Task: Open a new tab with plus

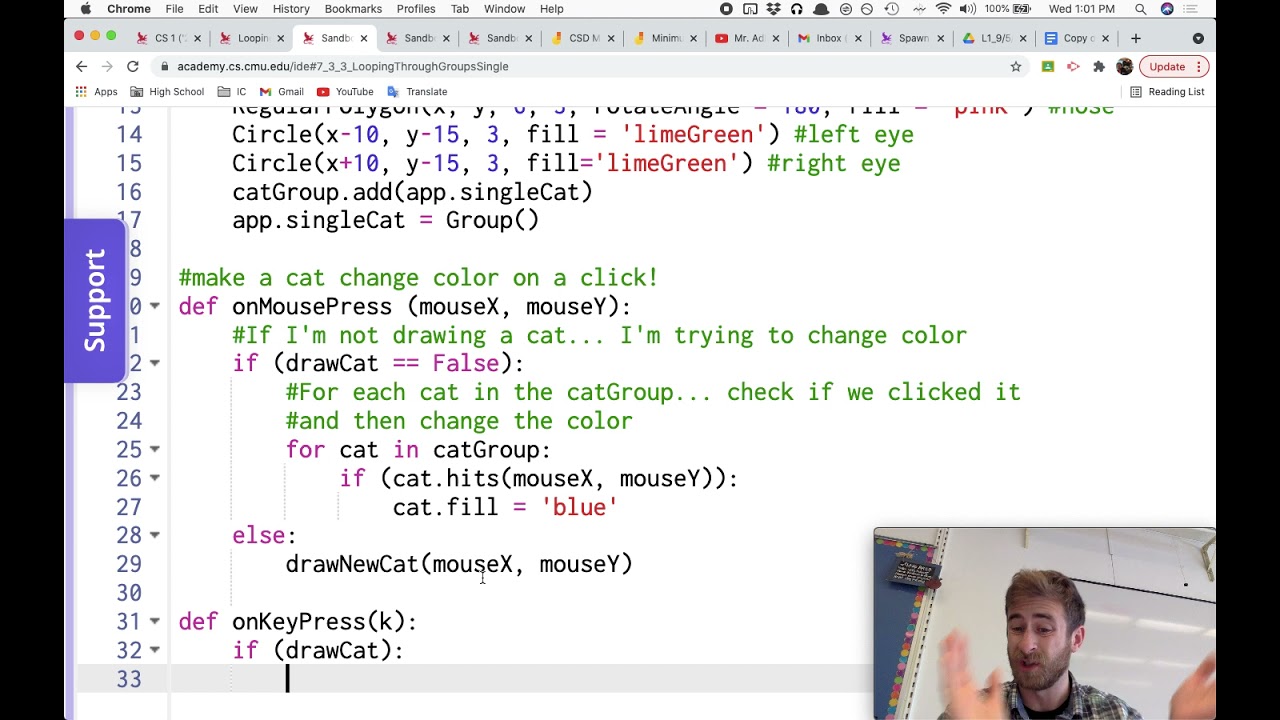Action: (x=1136, y=38)
